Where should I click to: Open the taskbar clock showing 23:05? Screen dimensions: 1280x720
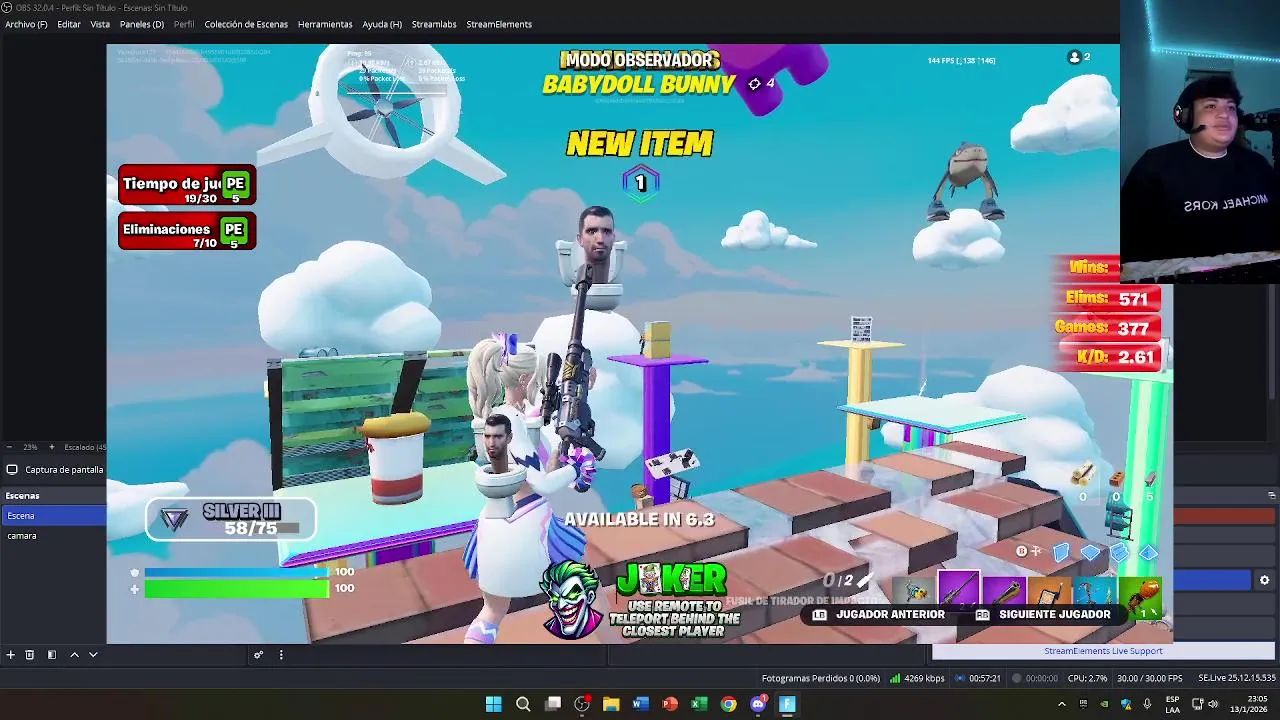pos(1249,704)
